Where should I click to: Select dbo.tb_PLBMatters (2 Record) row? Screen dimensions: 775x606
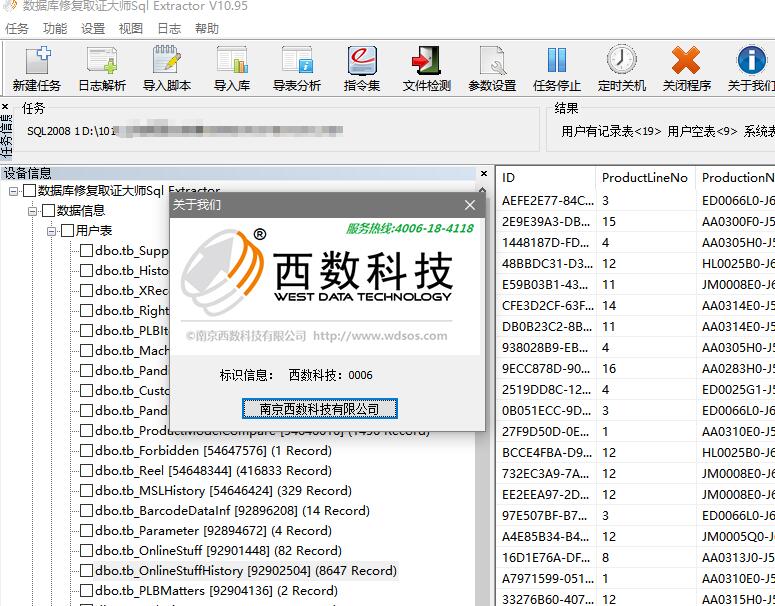216,591
